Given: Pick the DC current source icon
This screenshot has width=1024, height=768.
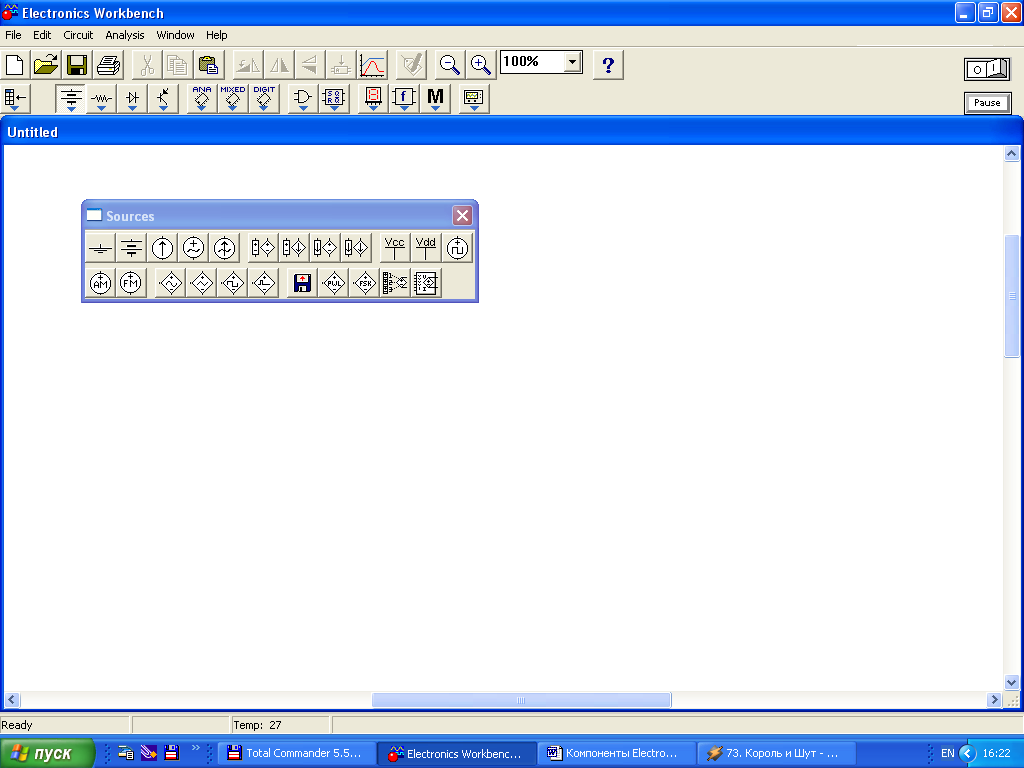Looking at the screenshot, I should [163, 248].
